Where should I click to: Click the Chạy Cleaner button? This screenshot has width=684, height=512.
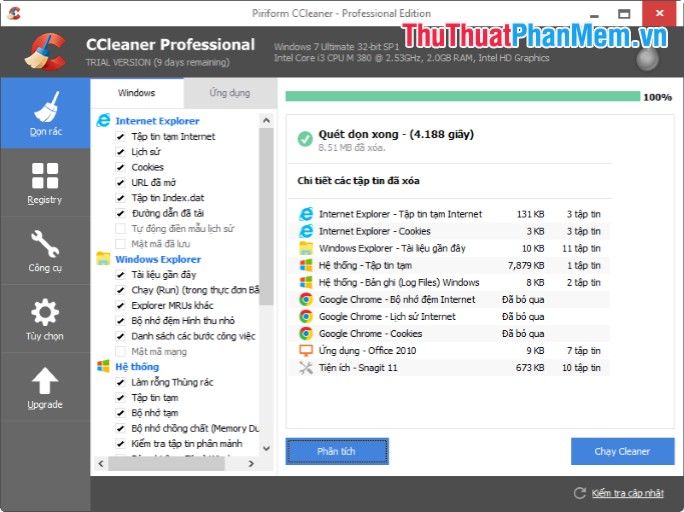click(622, 451)
